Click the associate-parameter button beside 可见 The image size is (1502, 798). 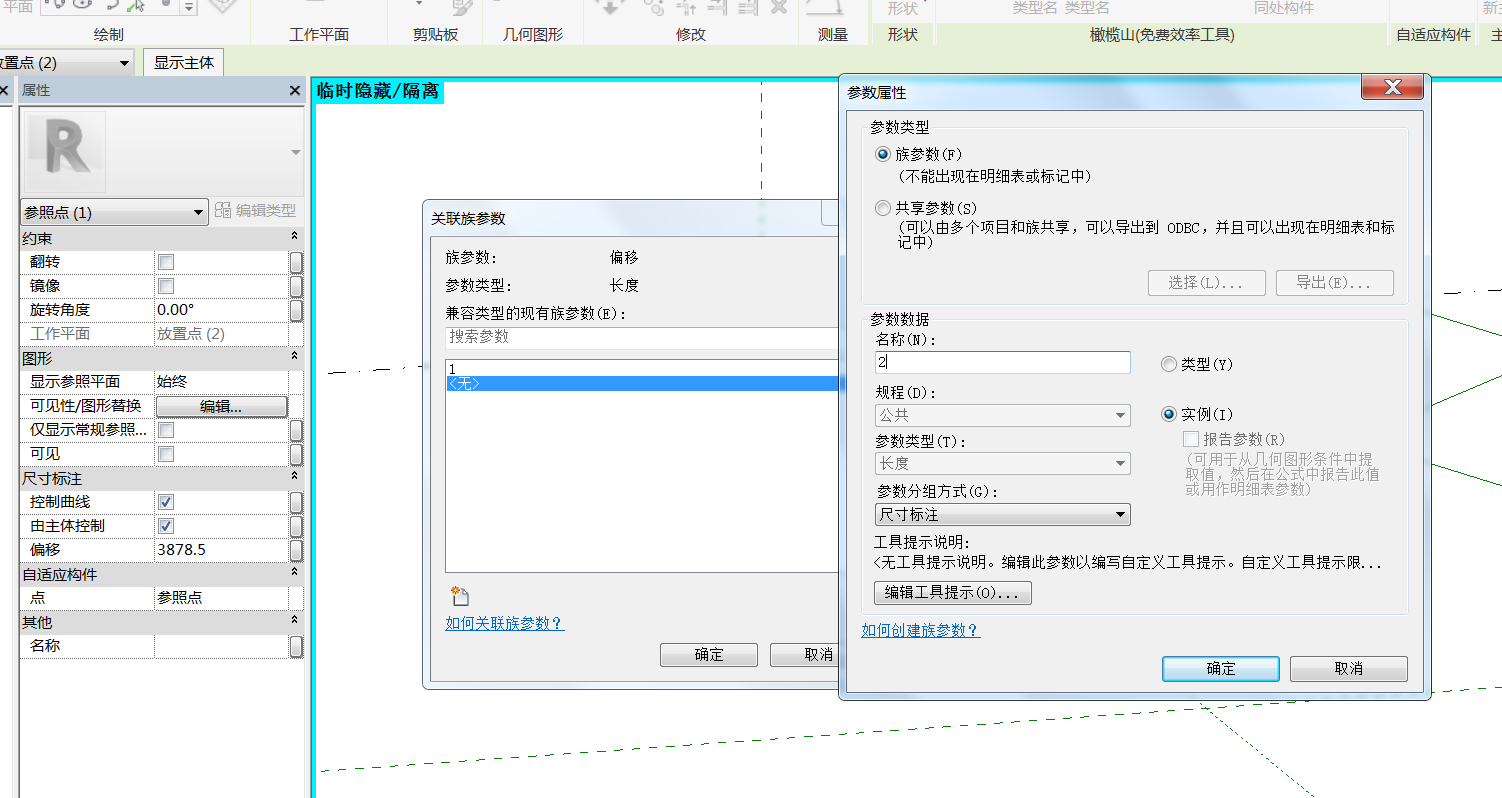(x=296, y=454)
